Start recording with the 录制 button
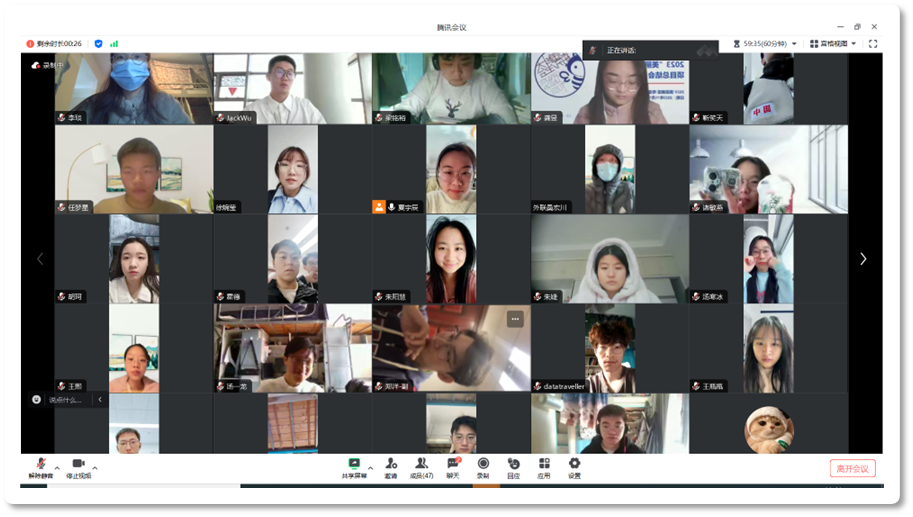The image size is (913, 517). point(483,467)
